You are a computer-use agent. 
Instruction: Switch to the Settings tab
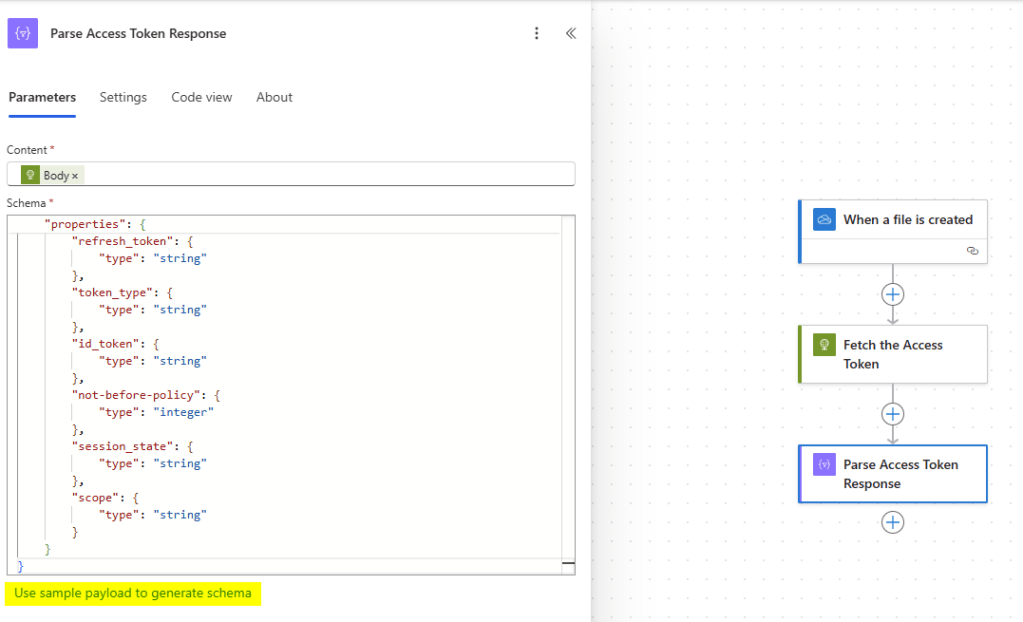point(123,97)
